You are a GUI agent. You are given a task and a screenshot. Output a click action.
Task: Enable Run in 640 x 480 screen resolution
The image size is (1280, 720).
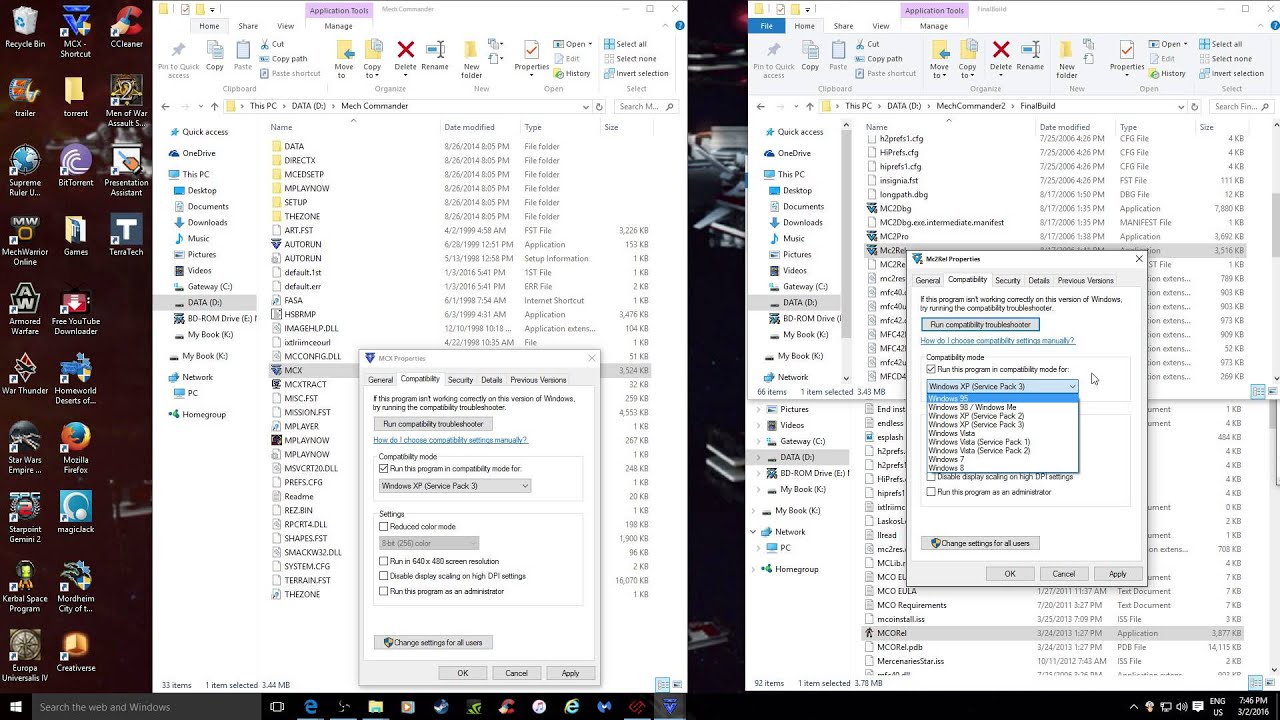[383, 561]
